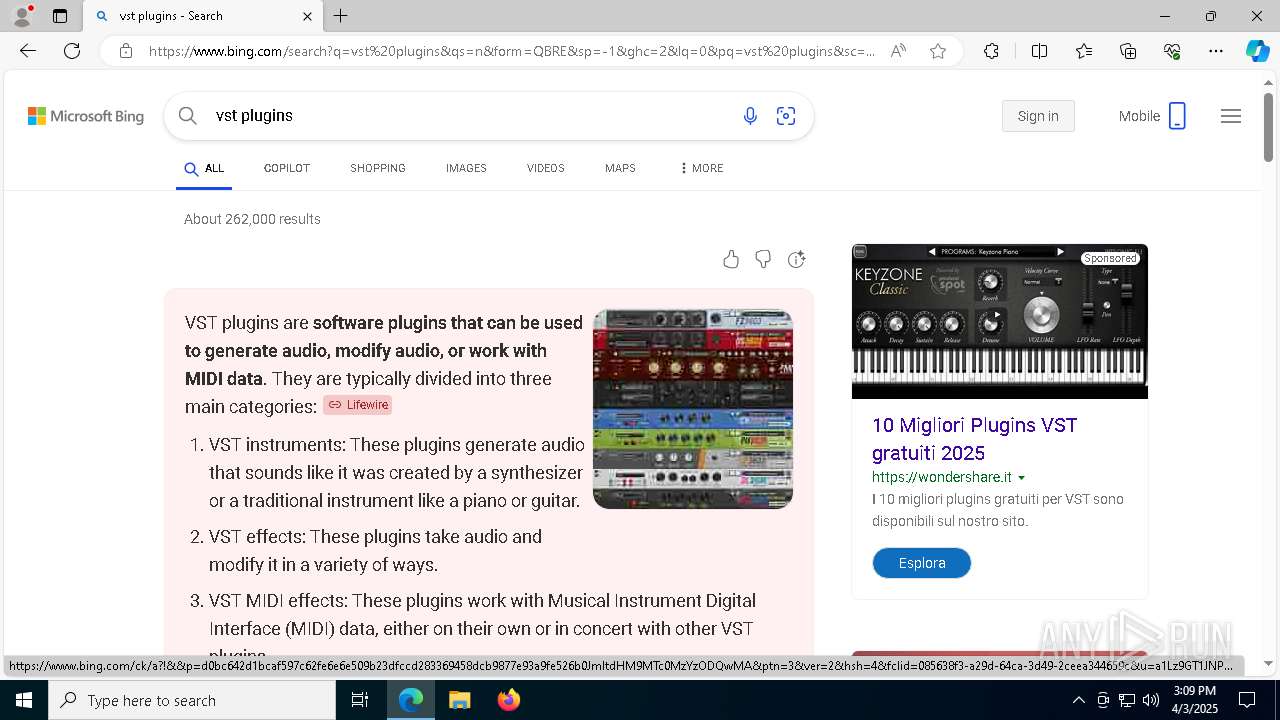Switch to the COPILOT tab
The height and width of the screenshot is (720, 1280).
(x=287, y=168)
